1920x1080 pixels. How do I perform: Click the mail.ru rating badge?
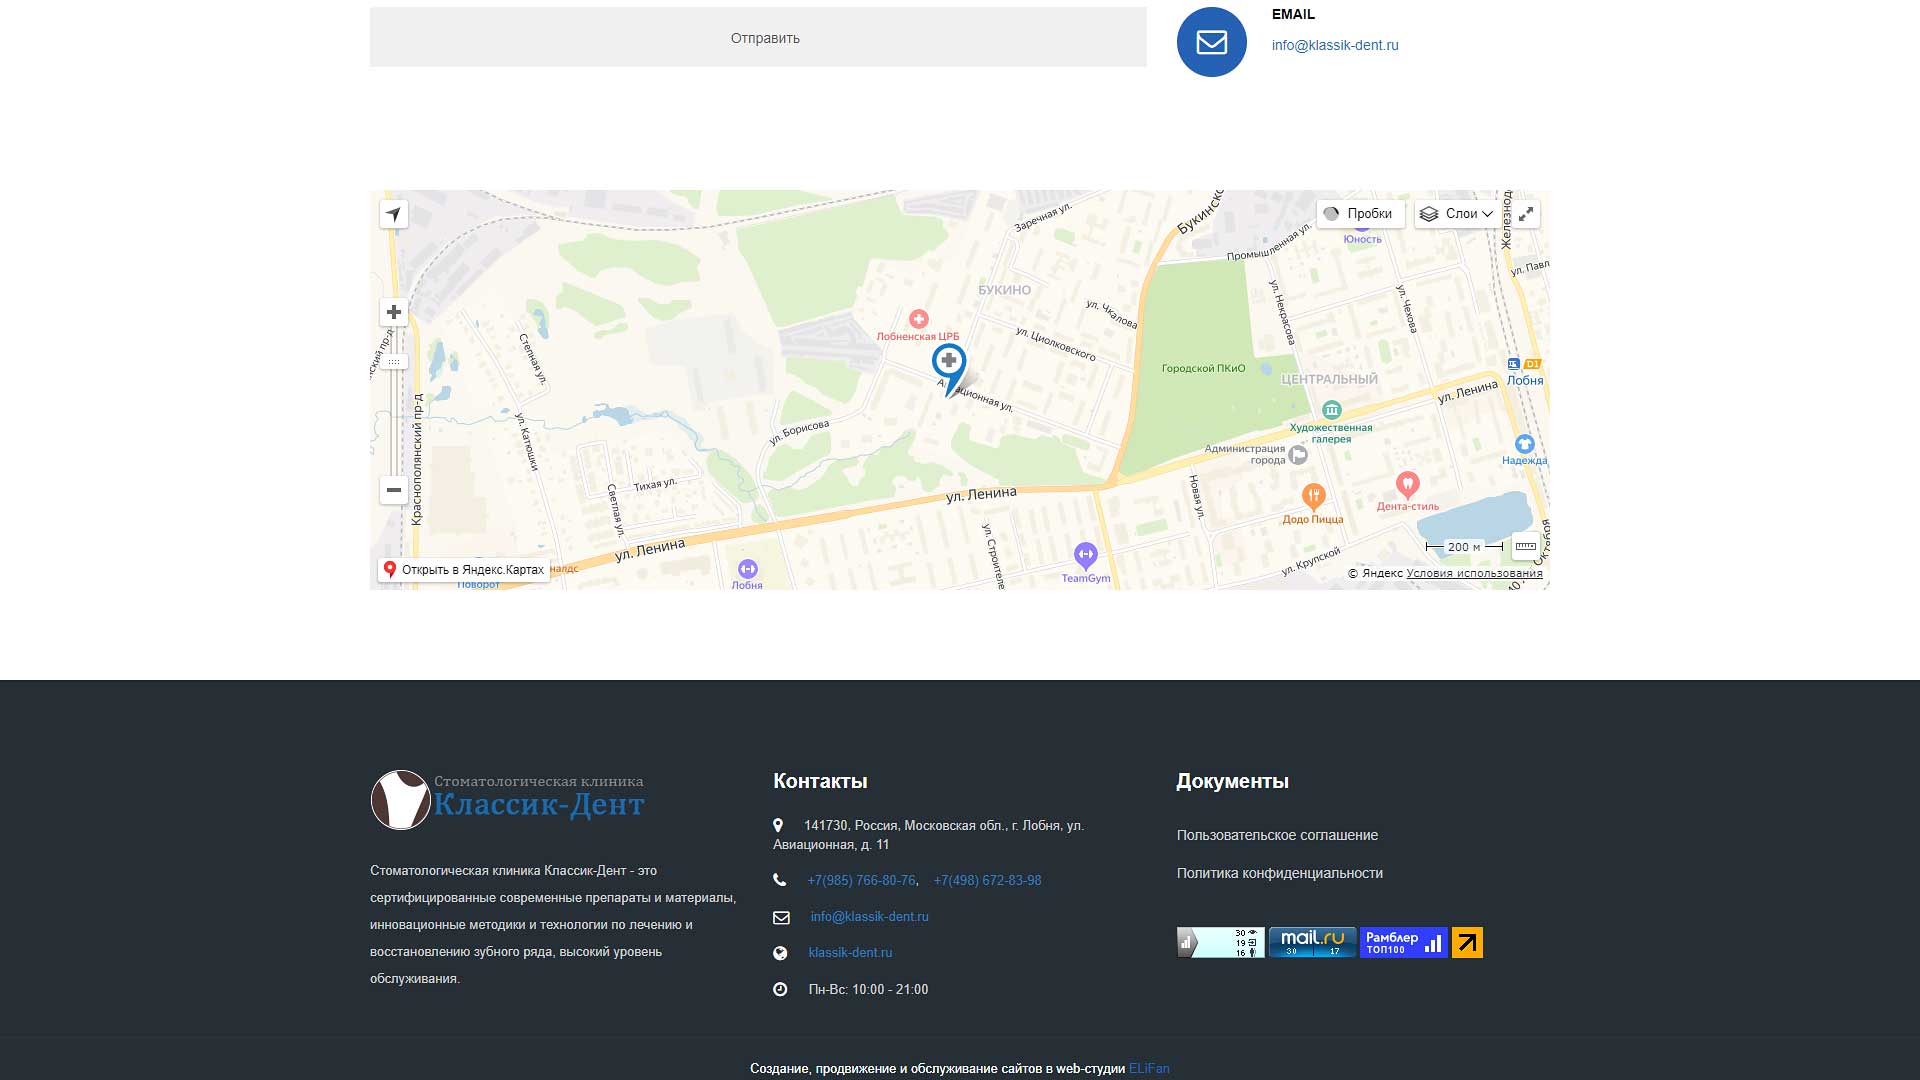(x=1312, y=942)
